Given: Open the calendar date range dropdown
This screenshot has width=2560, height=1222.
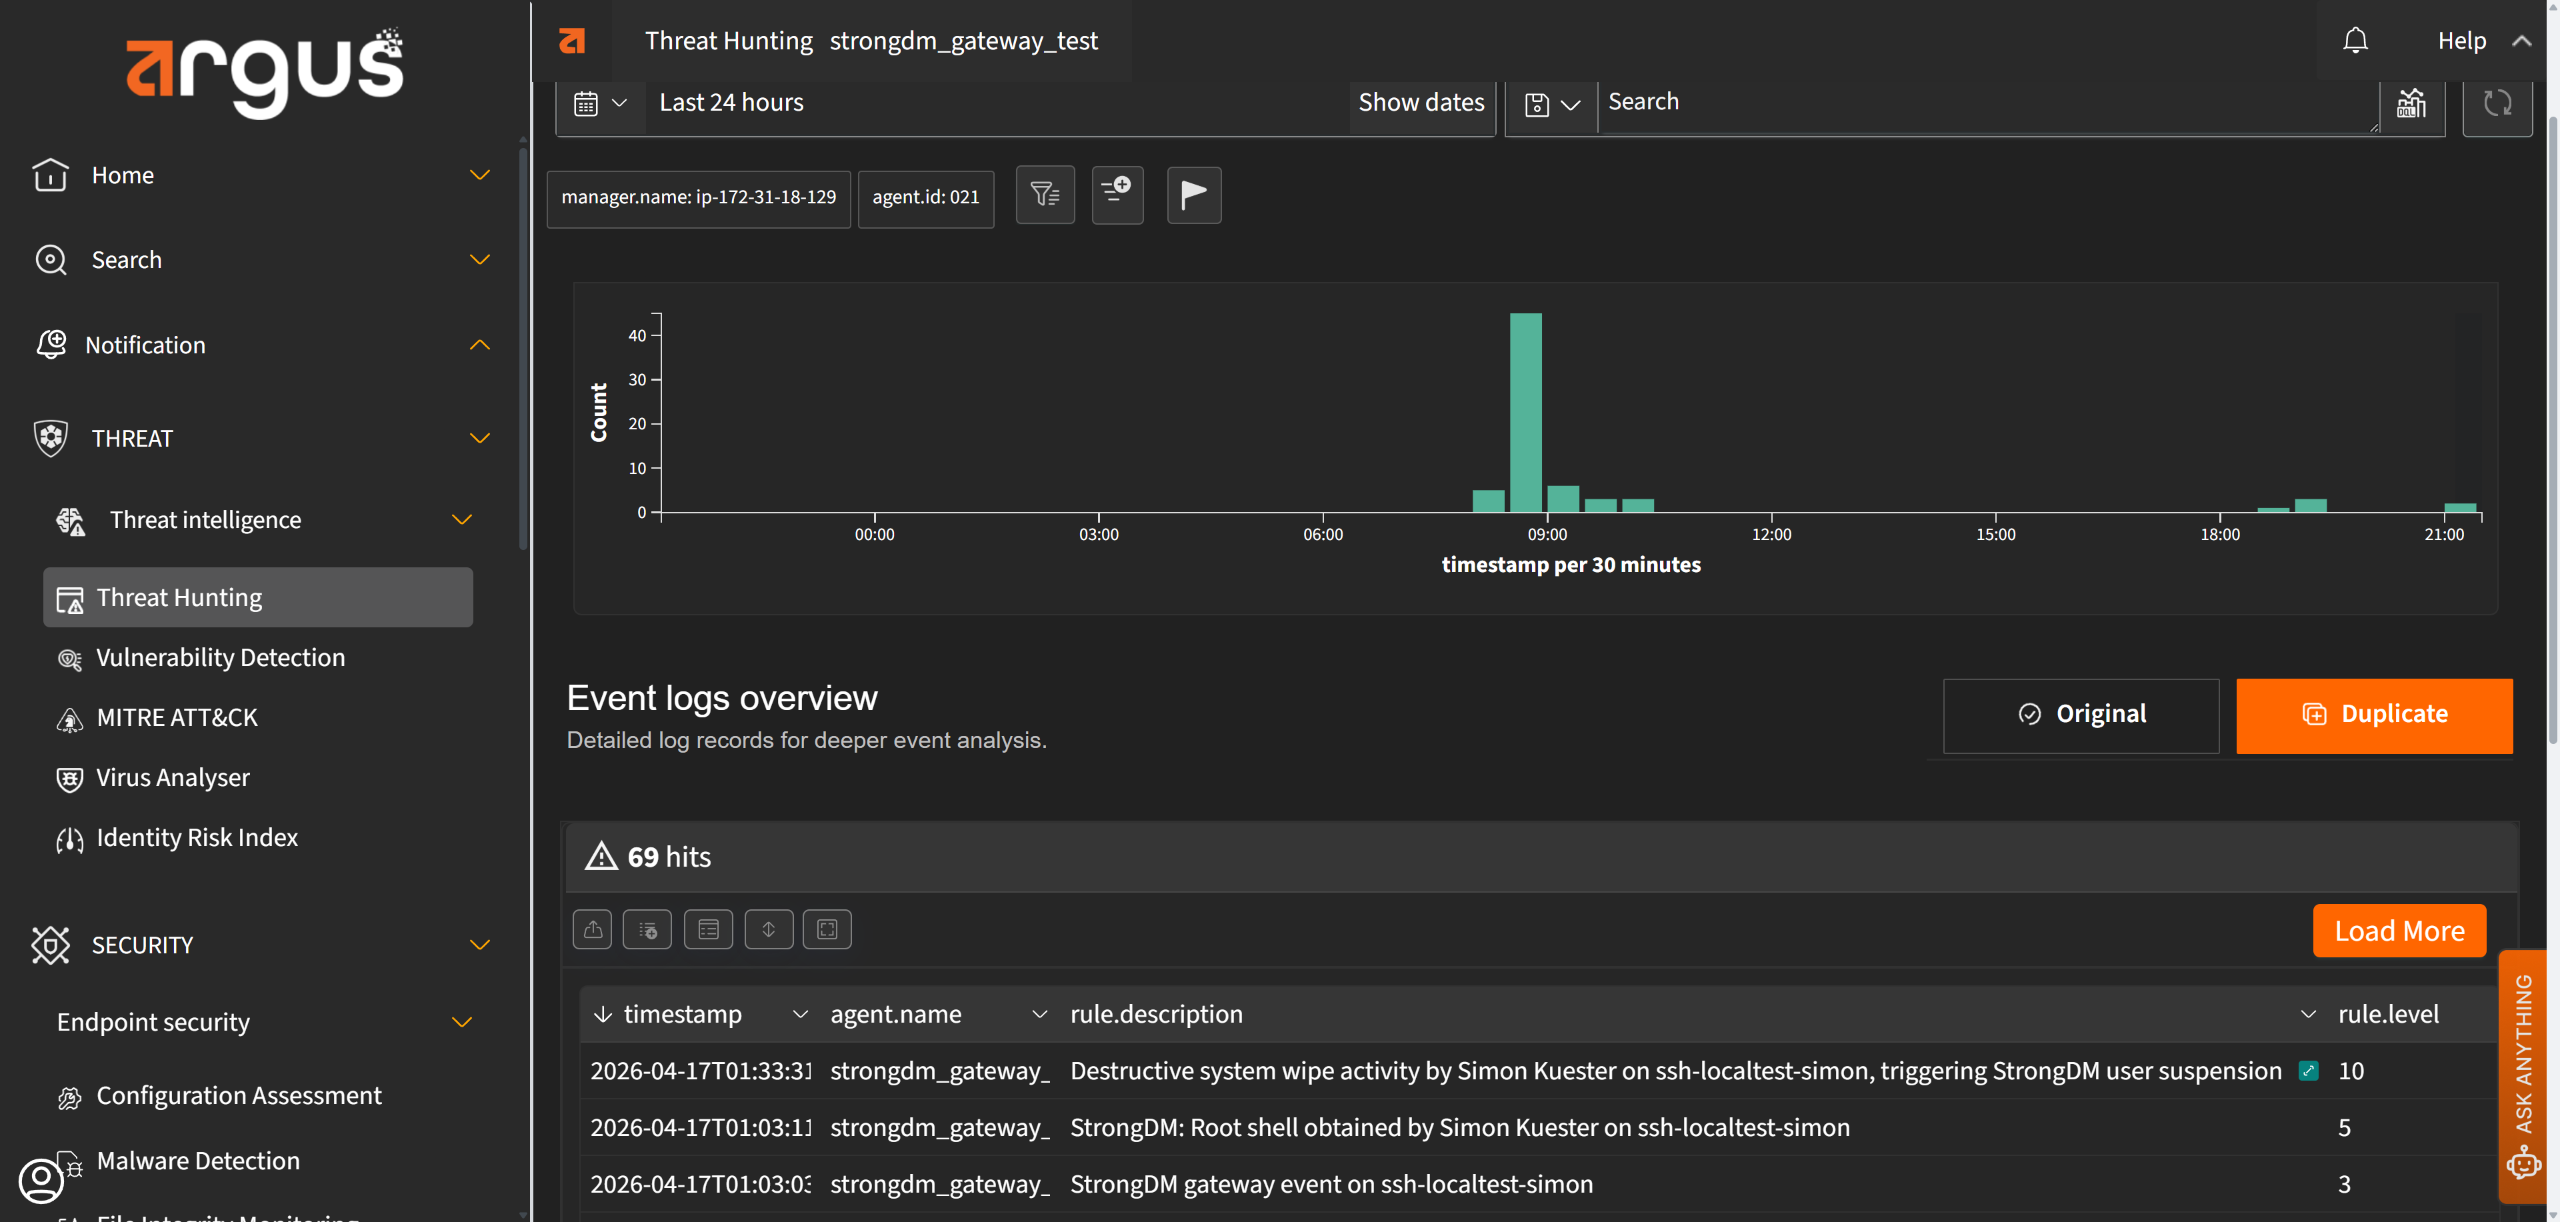Looking at the screenshot, I should [600, 103].
